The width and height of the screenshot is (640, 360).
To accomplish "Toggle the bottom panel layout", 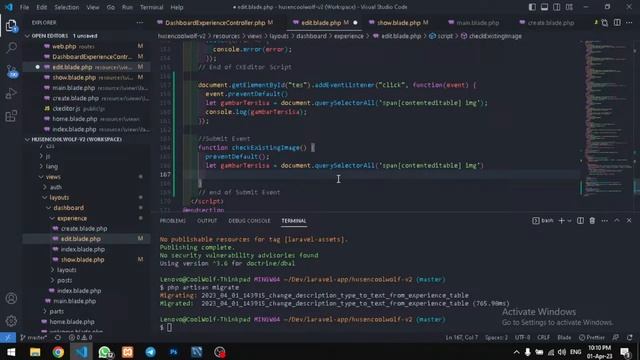I will click(544, 7).
